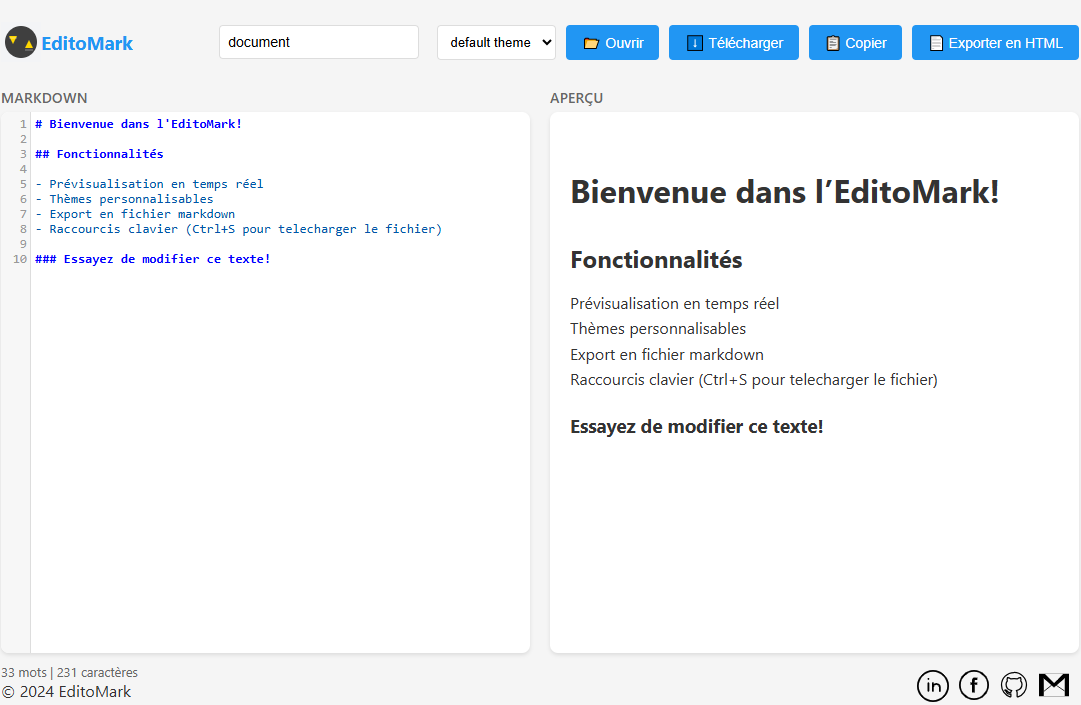The width and height of the screenshot is (1081, 705).
Task: Click preview item 'Thèmes personnalisables'
Action: (658, 329)
